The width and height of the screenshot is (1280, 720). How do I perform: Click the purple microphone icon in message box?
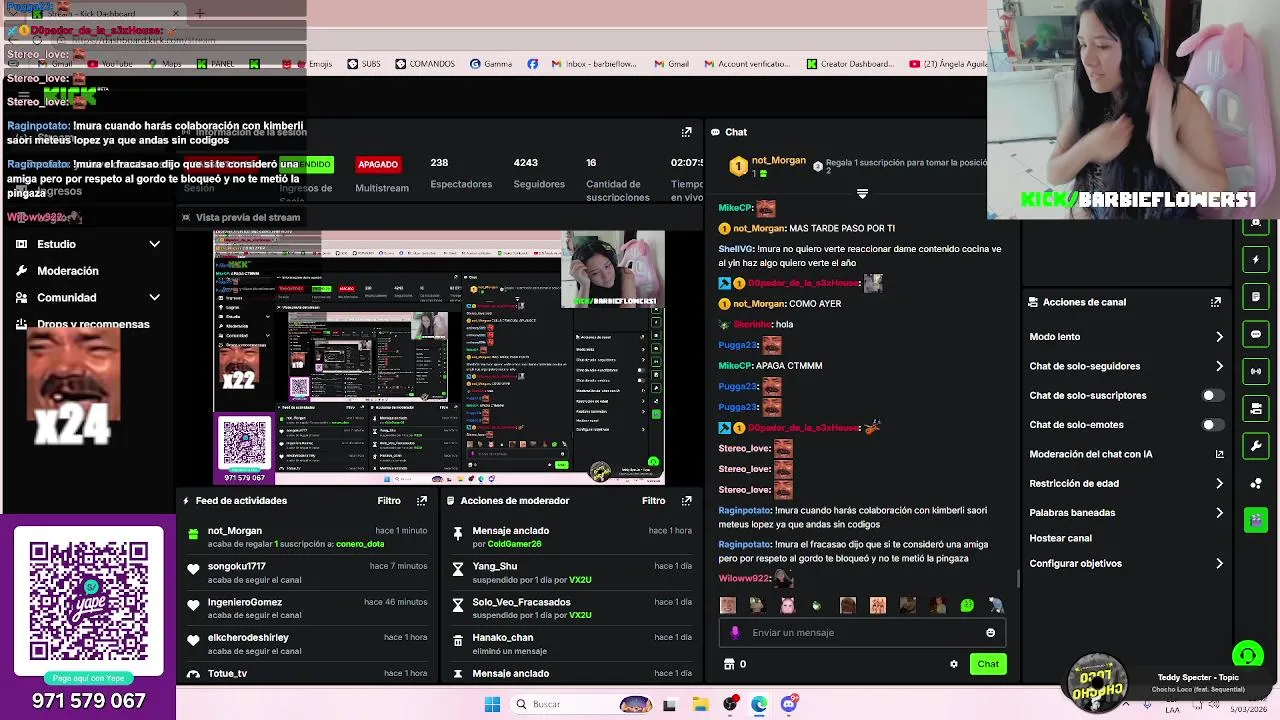point(735,633)
